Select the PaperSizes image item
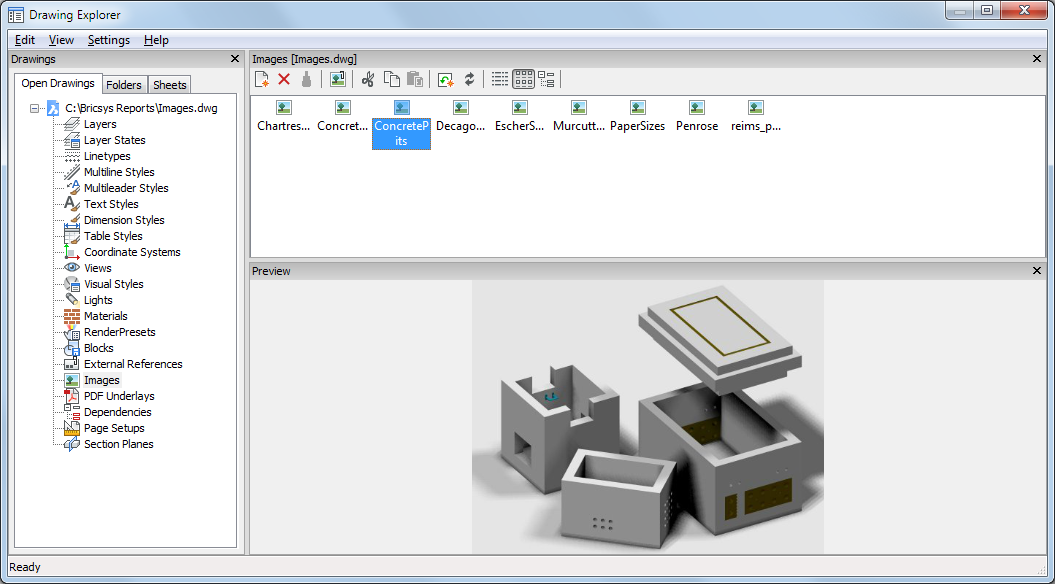 point(637,116)
